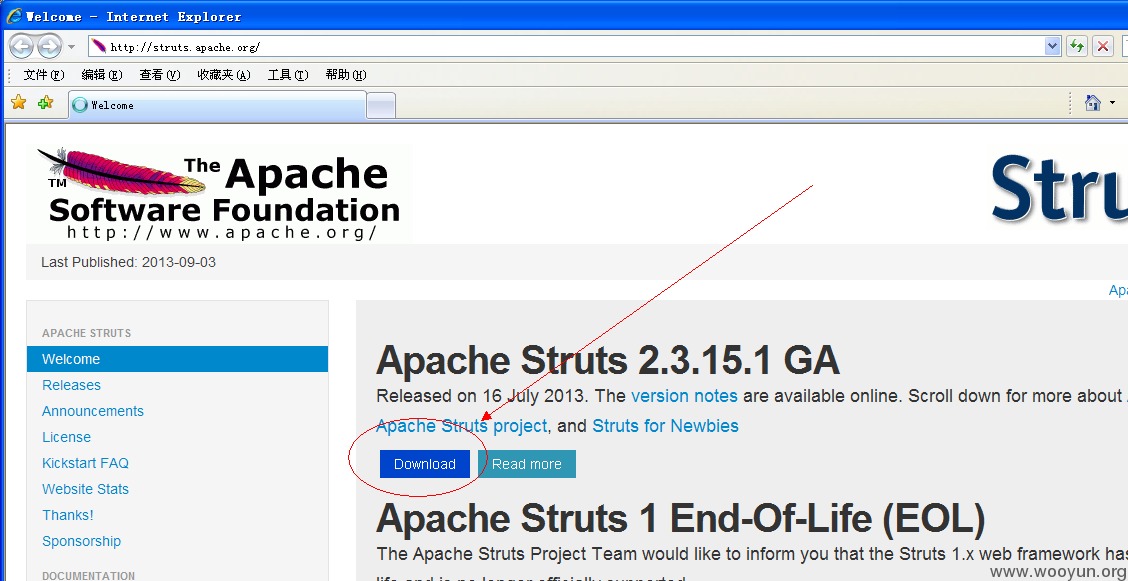Click the Last Published: 2013-09-03 text
The image size is (1128, 581).
coord(128,262)
